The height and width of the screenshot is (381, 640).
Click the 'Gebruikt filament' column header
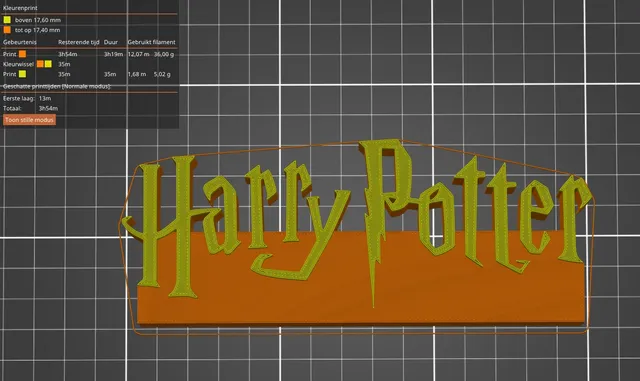click(151, 42)
